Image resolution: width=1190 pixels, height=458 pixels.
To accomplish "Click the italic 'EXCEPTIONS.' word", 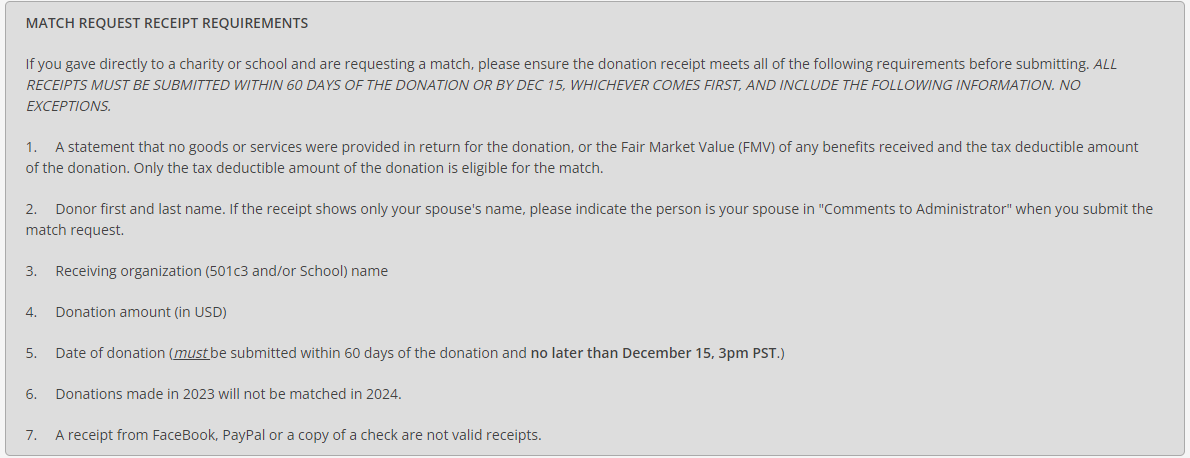I will tap(68, 106).
